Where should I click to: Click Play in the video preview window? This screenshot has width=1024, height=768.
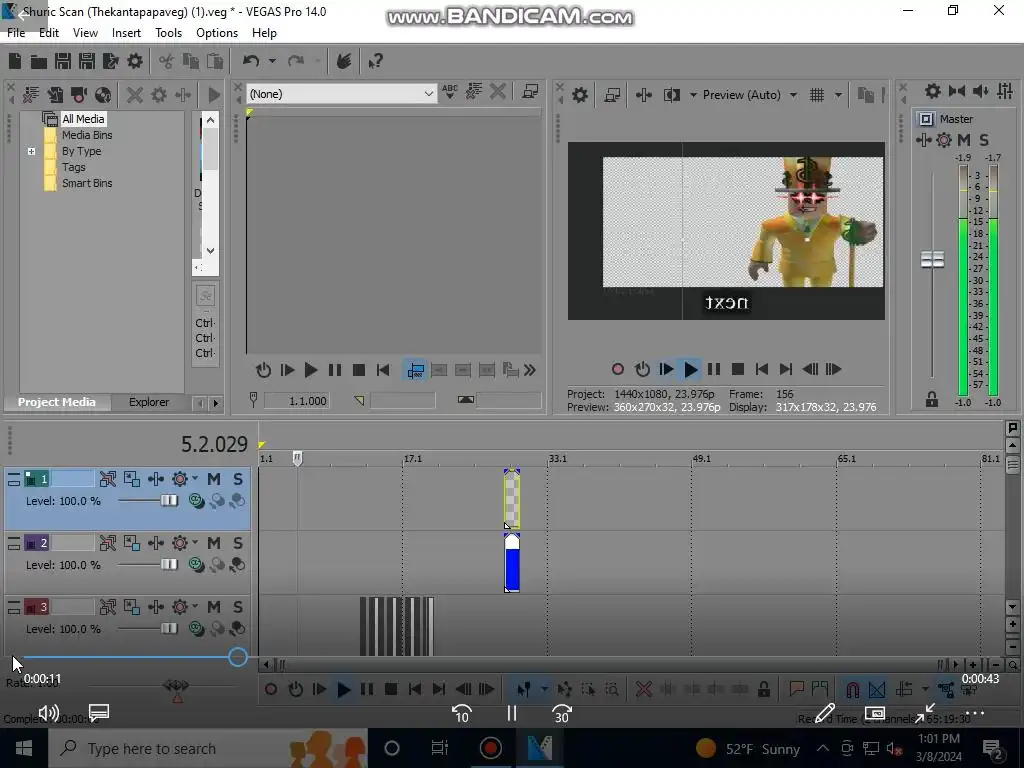[690, 370]
